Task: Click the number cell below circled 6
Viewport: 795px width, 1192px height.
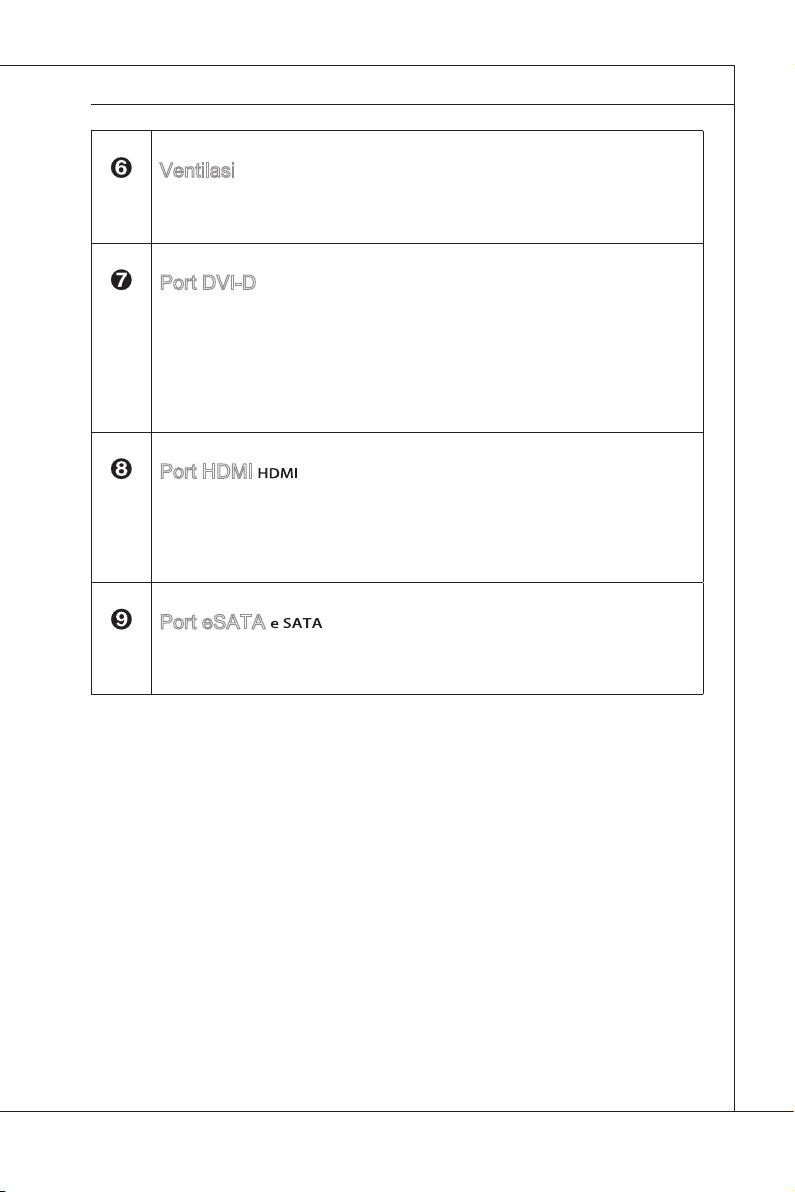Action: (121, 211)
